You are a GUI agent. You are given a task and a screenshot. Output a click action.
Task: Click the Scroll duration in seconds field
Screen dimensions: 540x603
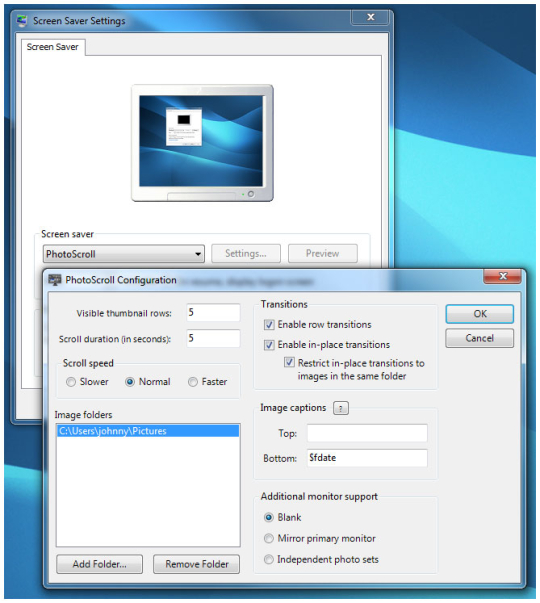(x=213, y=338)
